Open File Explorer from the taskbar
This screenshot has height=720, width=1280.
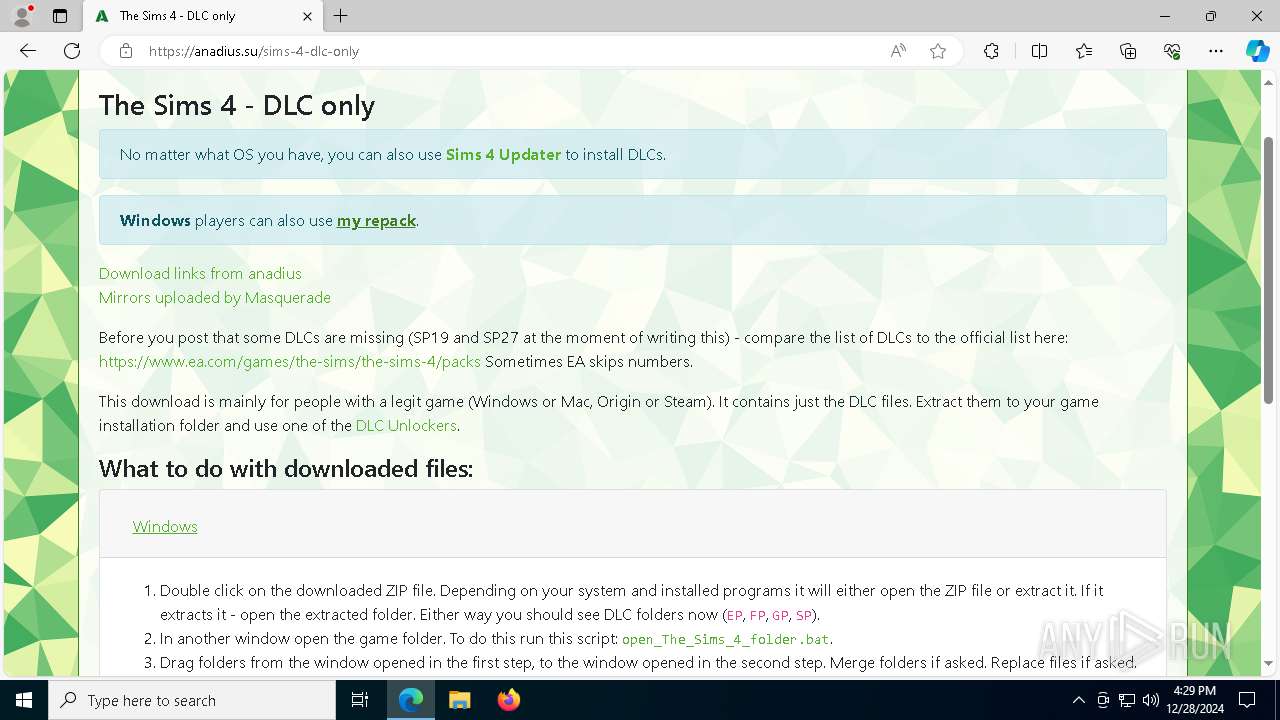(460, 700)
